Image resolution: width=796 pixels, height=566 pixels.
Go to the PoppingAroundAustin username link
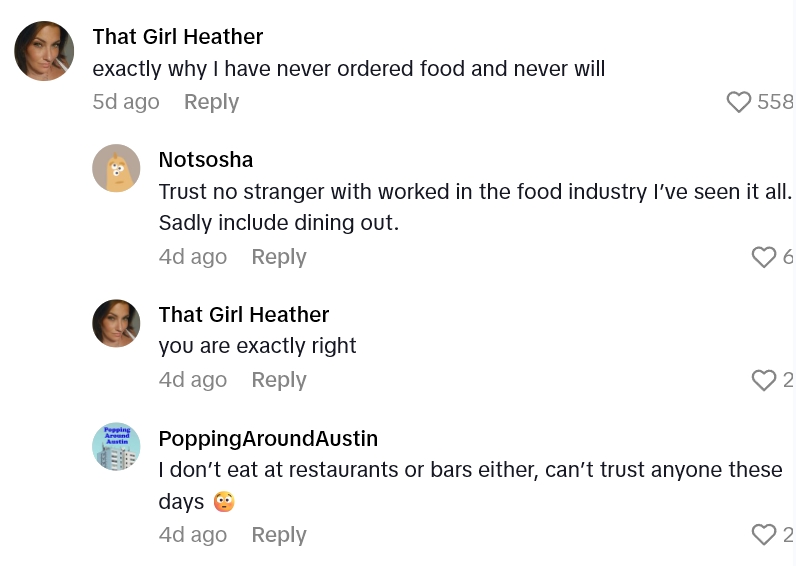(268, 438)
